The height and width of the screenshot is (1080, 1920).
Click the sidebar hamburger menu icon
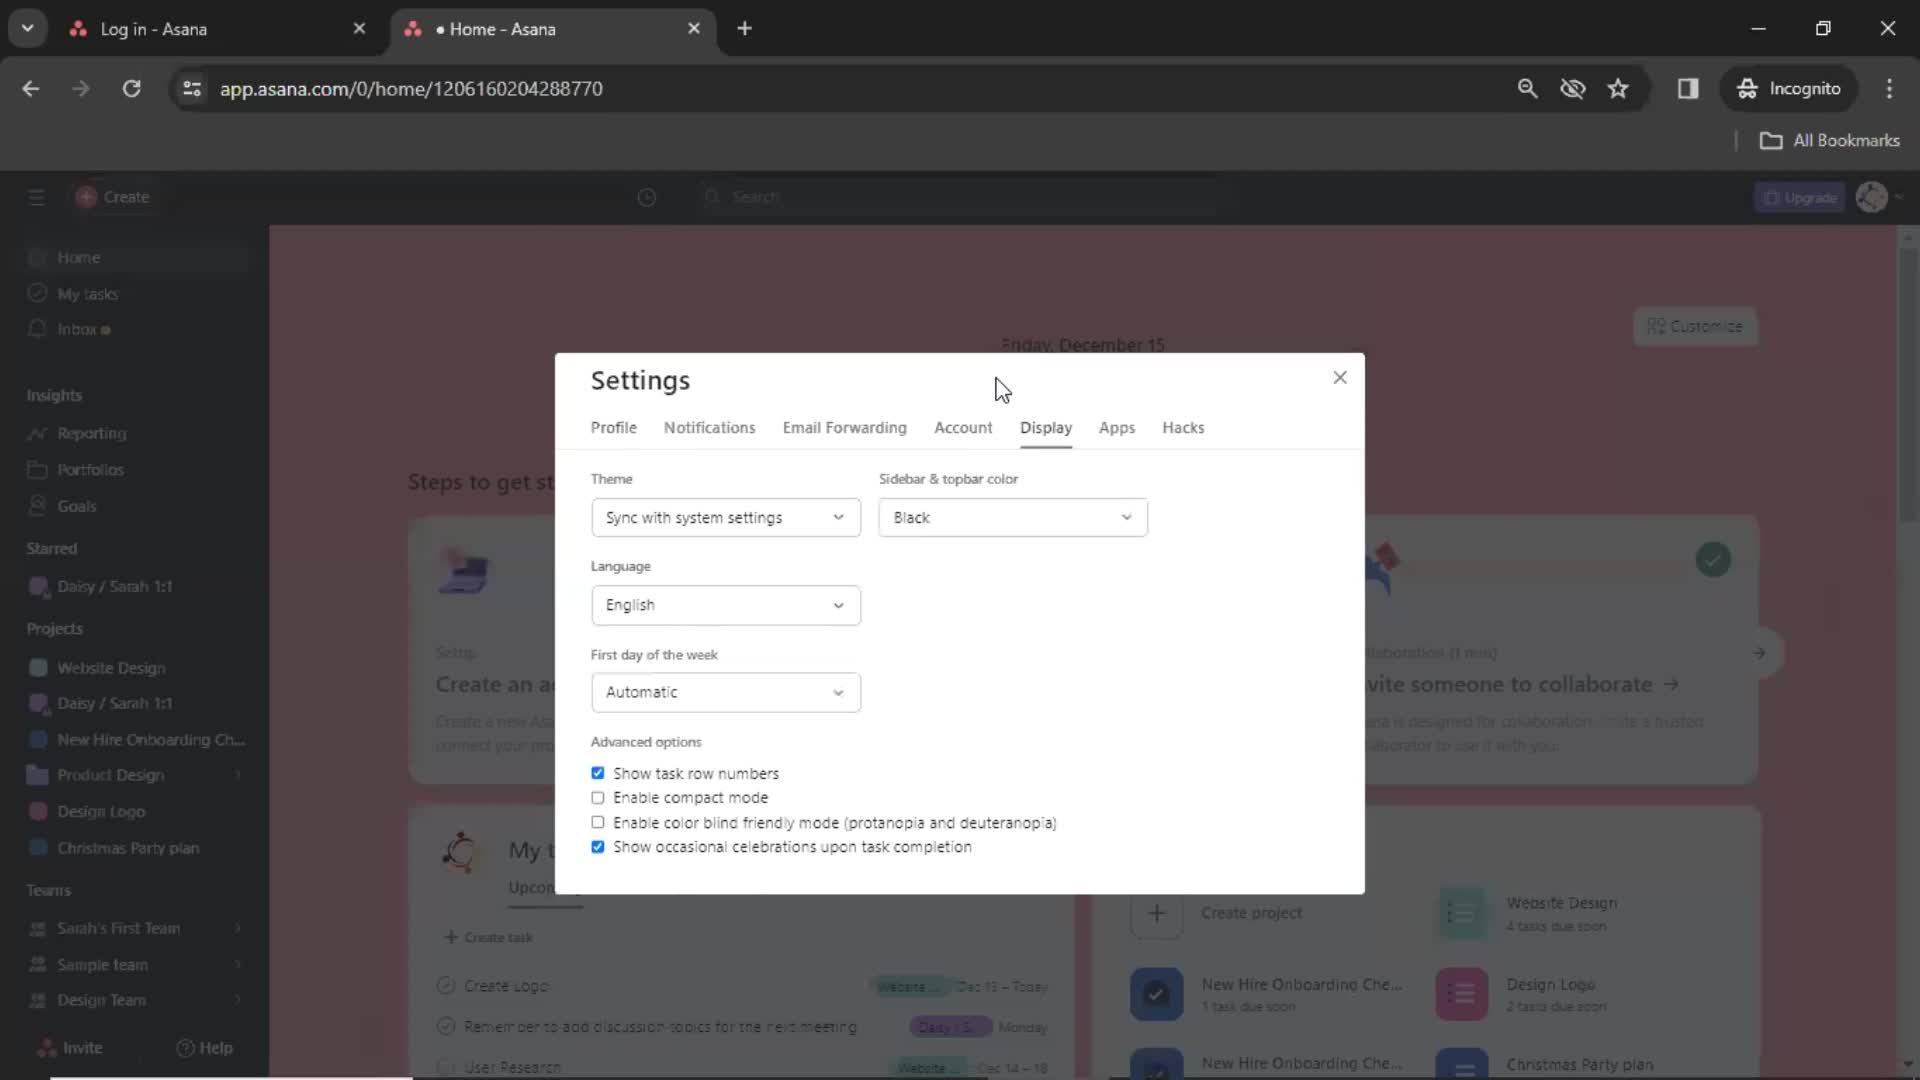coord(37,197)
